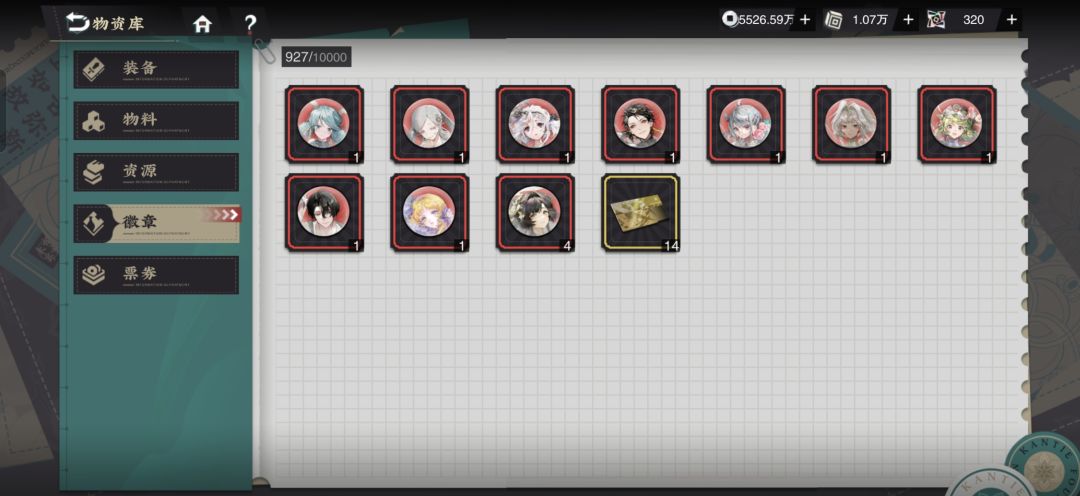Open the home screen icon
This screenshot has width=1080, height=496.
(x=202, y=24)
